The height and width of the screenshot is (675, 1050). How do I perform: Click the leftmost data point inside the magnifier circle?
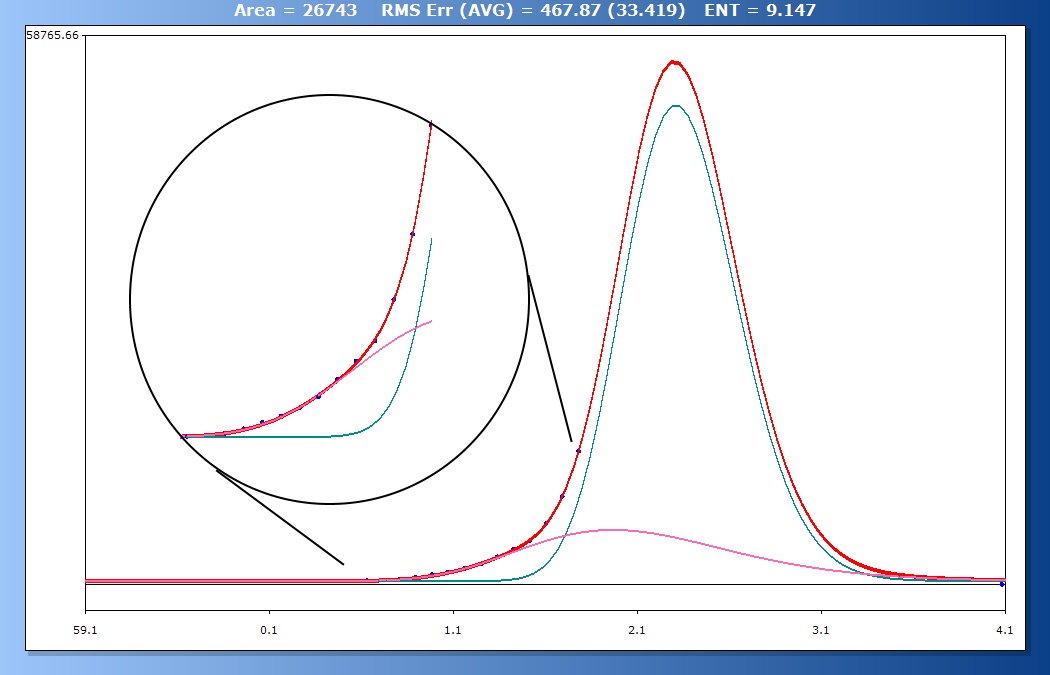[184, 436]
